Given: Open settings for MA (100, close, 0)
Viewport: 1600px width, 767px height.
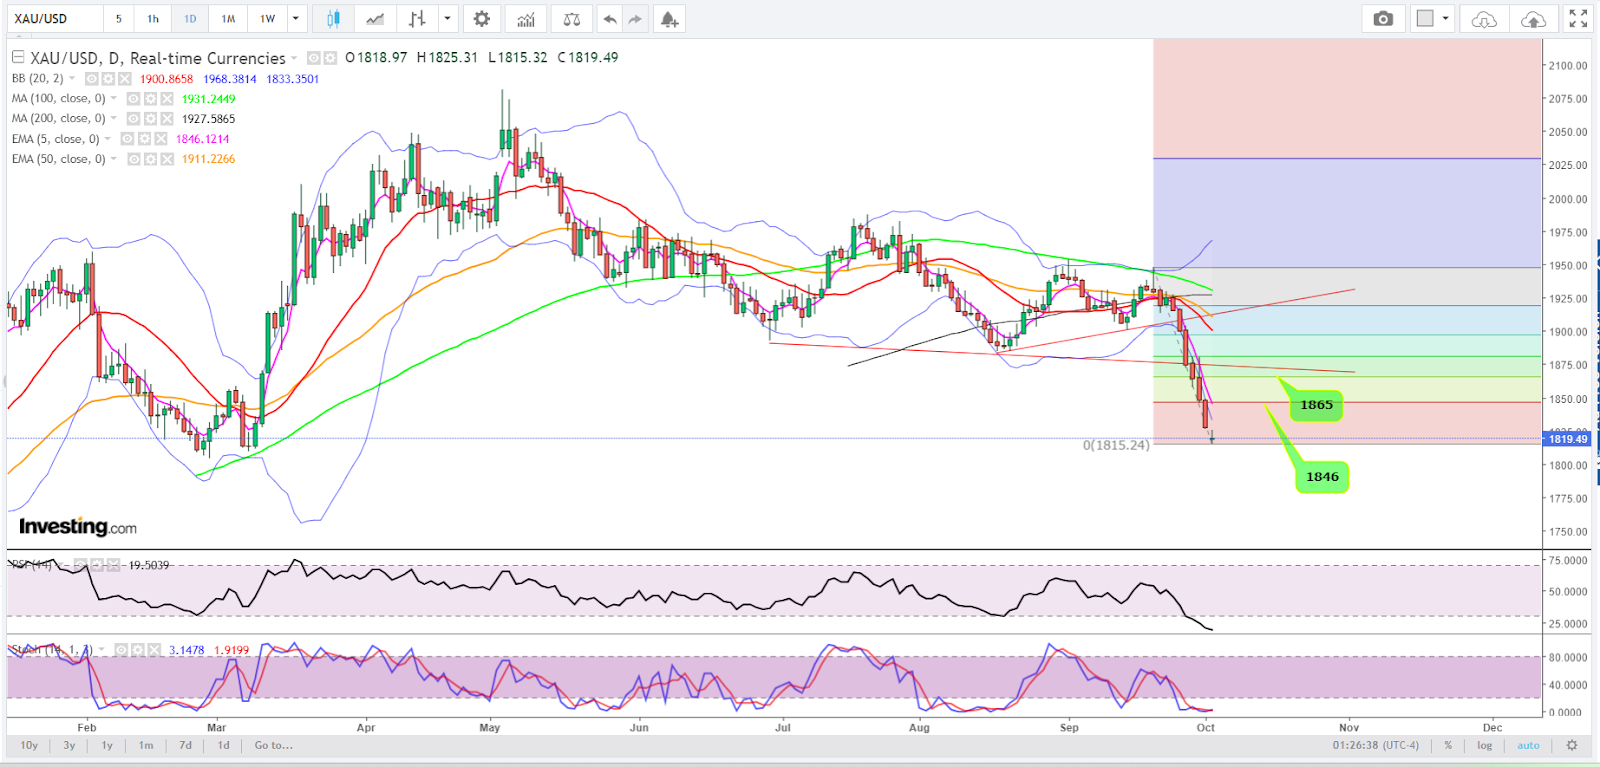Looking at the screenshot, I should pyautogui.click(x=150, y=99).
